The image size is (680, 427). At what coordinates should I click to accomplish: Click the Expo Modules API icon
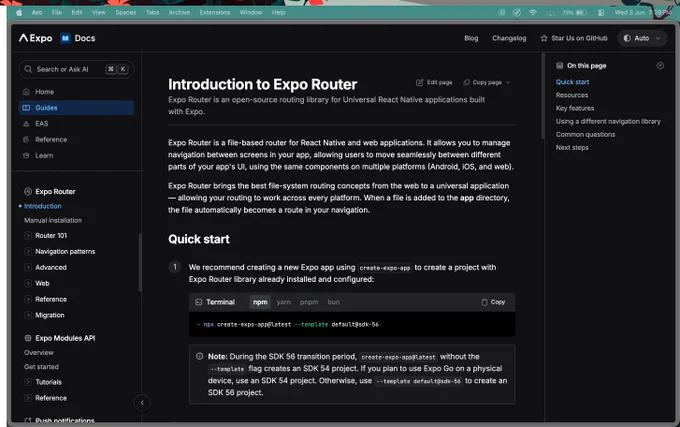pyautogui.click(x=28, y=338)
